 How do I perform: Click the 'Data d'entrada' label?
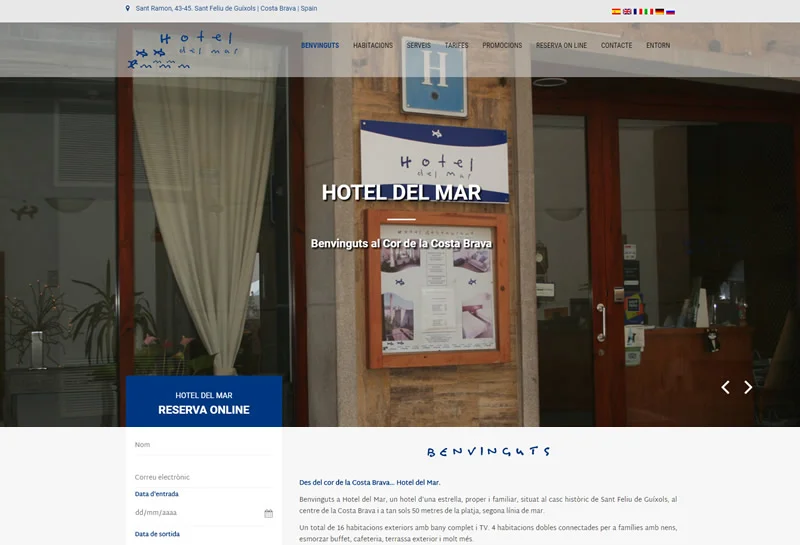point(157,494)
